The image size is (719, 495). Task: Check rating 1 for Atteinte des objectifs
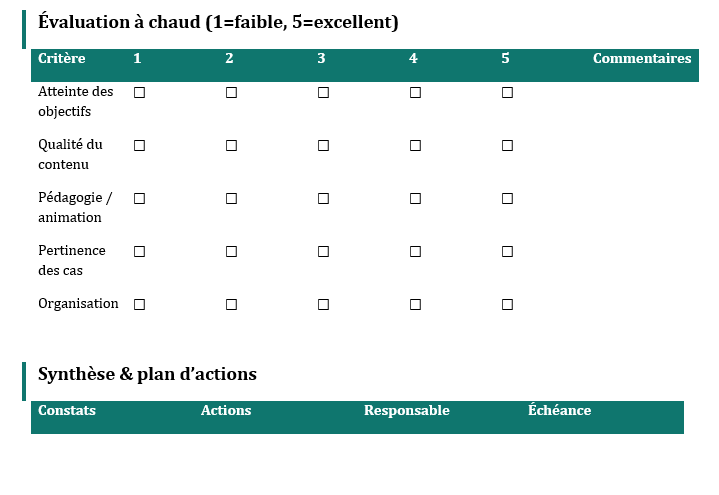pos(139,92)
